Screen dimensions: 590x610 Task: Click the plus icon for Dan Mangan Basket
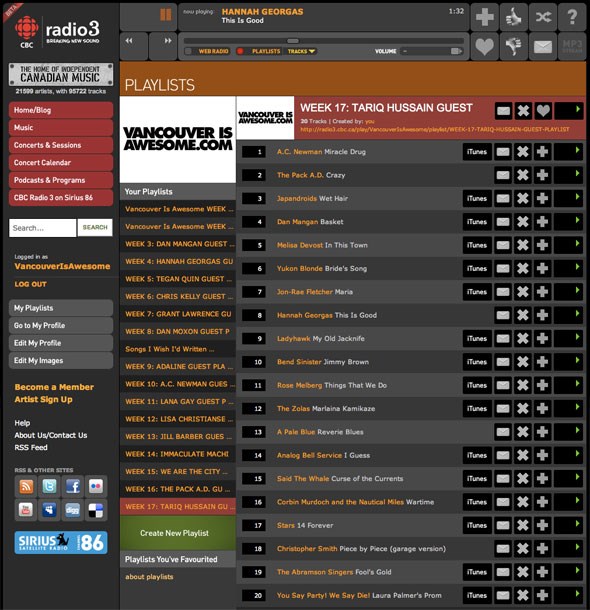(542, 222)
